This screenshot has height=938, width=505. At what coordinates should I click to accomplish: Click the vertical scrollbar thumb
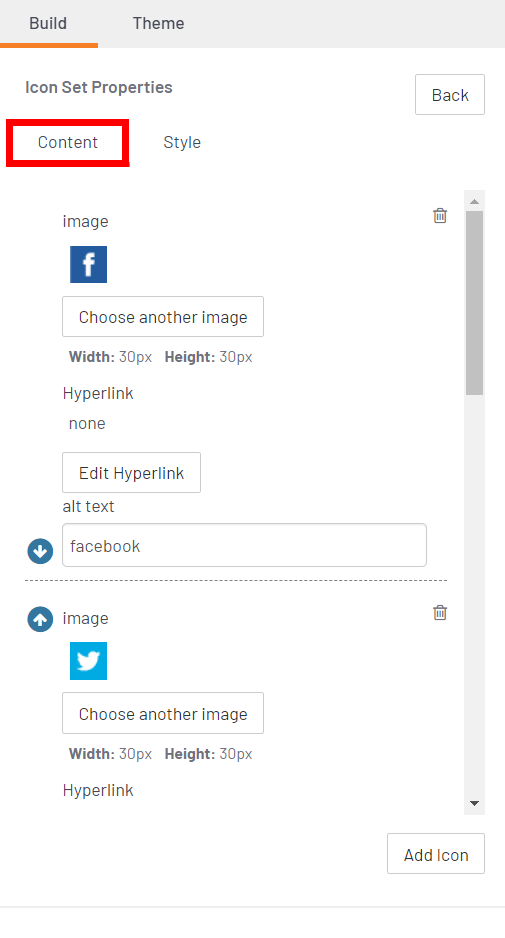(474, 303)
